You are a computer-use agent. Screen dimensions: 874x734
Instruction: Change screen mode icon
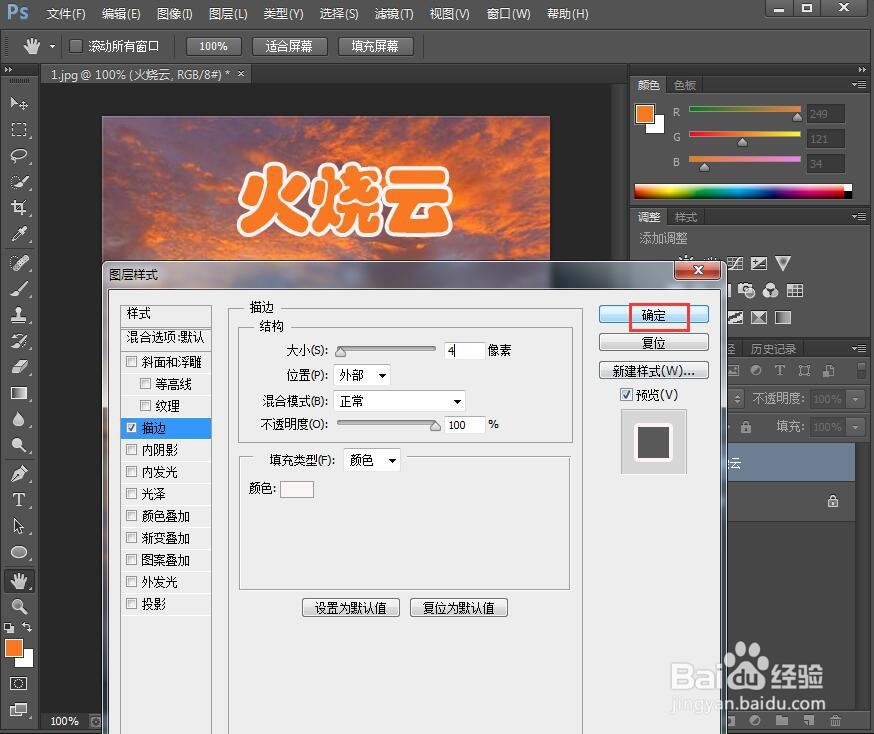click(x=18, y=709)
